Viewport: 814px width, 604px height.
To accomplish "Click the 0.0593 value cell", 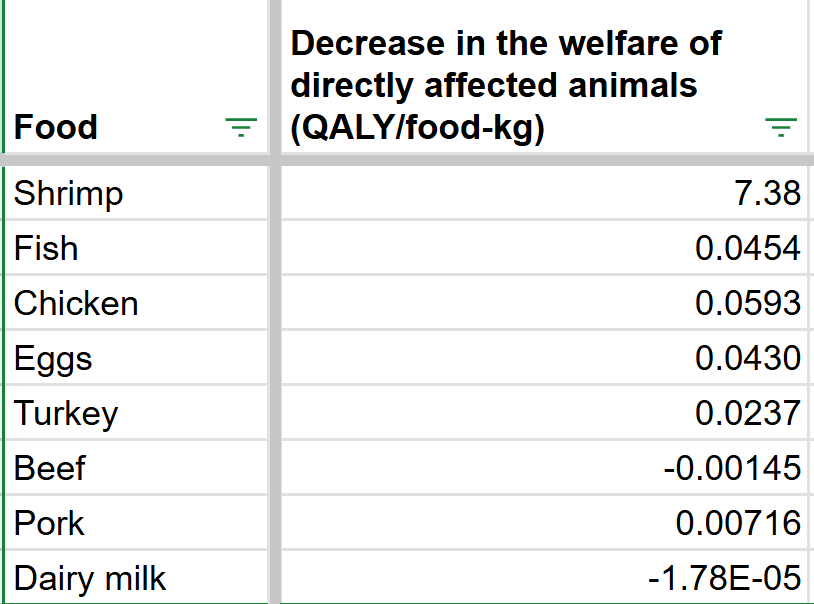I will (545, 303).
